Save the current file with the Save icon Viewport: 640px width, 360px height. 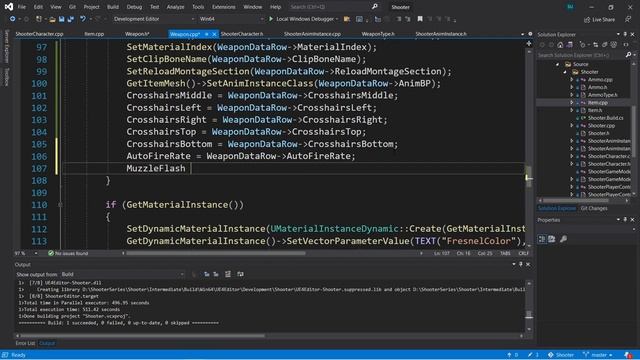coord(61,19)
